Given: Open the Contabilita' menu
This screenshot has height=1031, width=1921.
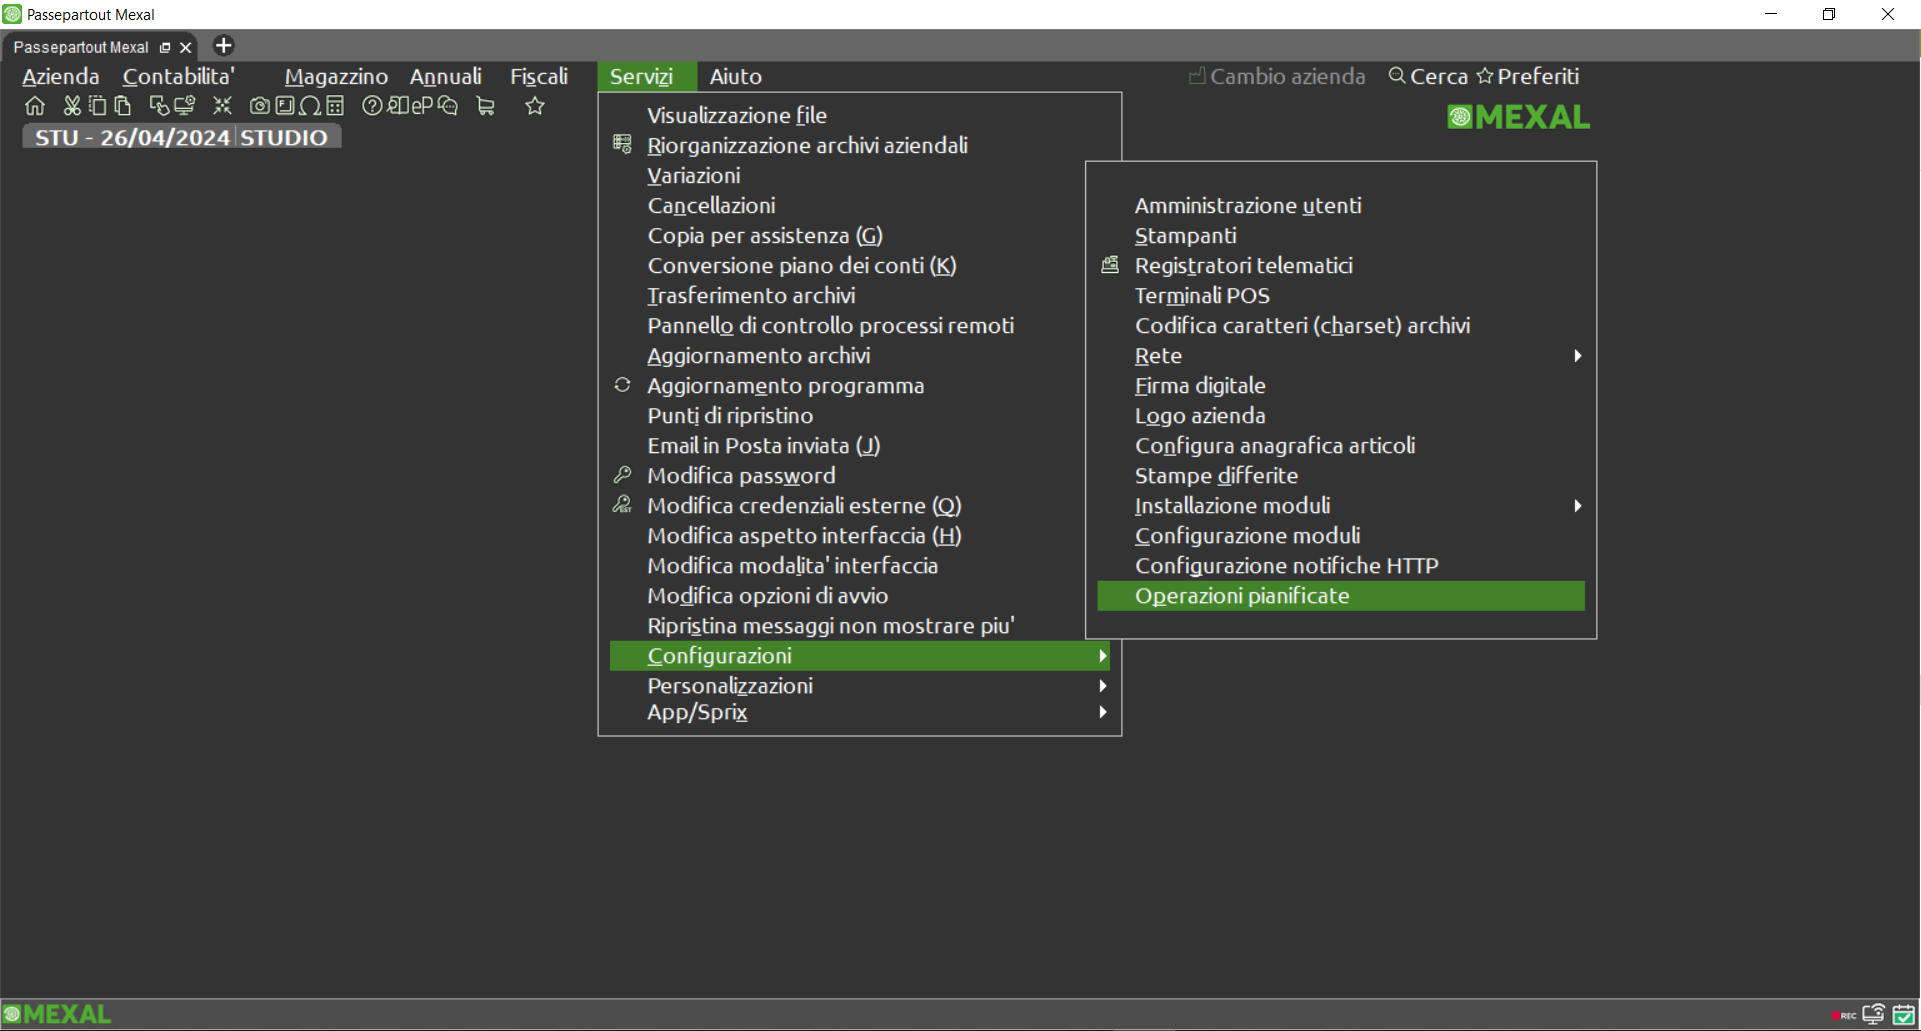Looking at the screenshot, I should 178,77.
